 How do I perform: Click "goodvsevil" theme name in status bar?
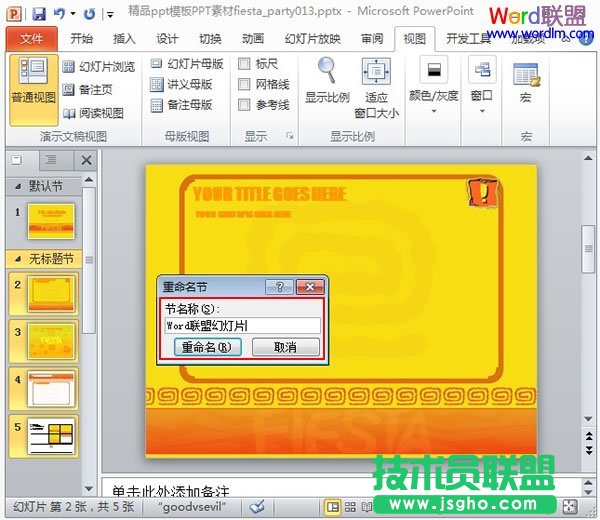pyautogui.click(x=192, y=507)
